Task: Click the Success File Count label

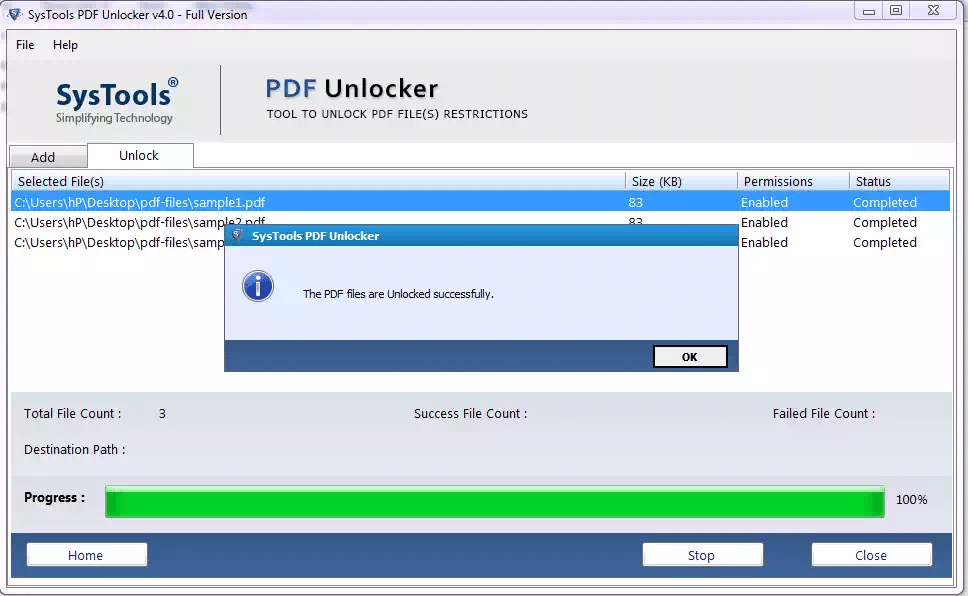Action: [470, 413]
